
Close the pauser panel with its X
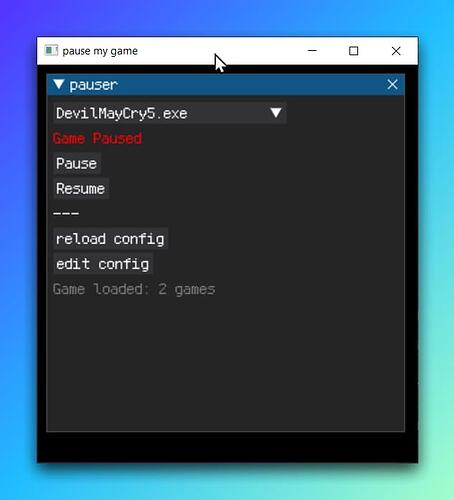392,84
